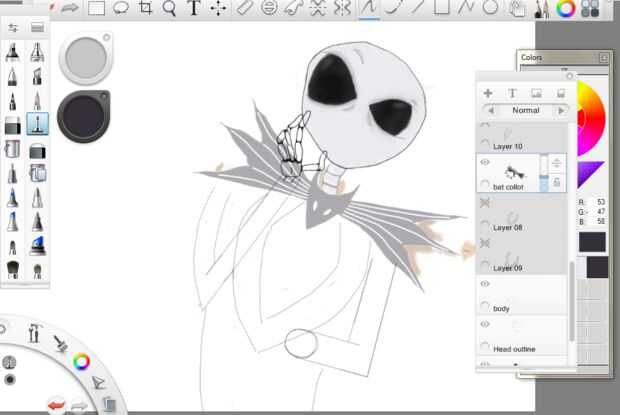Choose the ellipse shape tool

[491, 8]
